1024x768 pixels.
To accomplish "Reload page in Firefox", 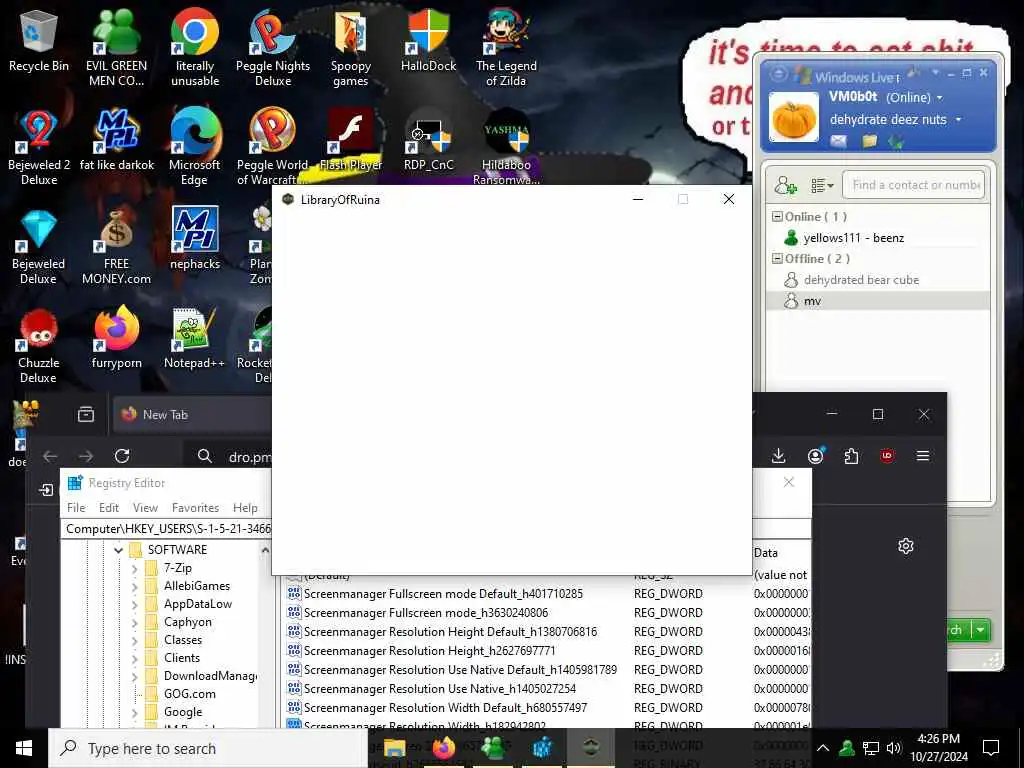I will pos(122,456).
